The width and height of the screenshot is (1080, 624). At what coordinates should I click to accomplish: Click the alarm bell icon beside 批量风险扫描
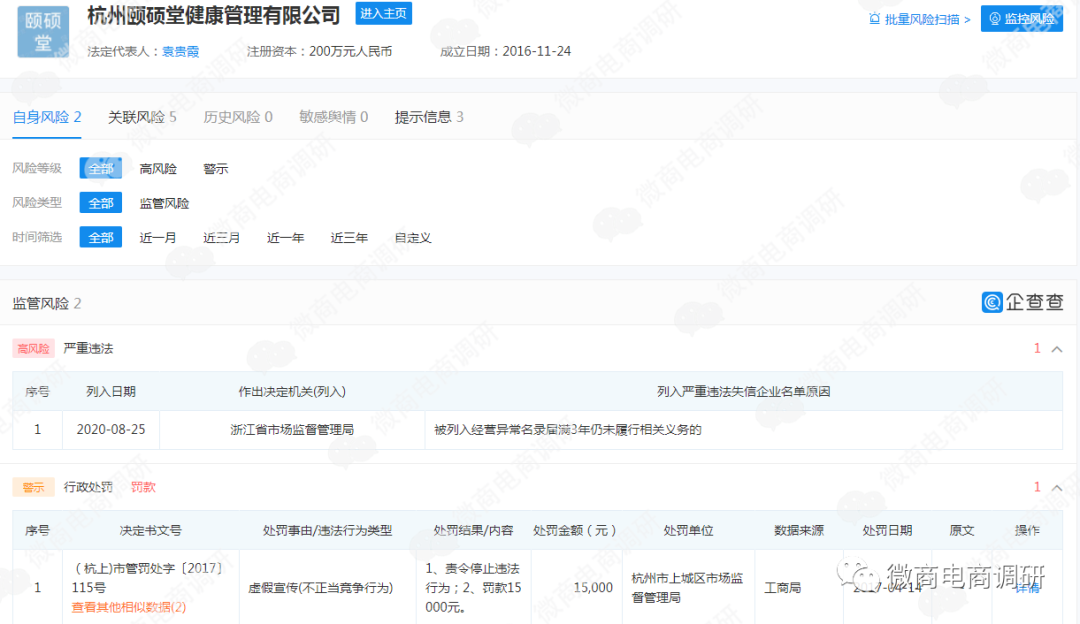pos(874,18)
